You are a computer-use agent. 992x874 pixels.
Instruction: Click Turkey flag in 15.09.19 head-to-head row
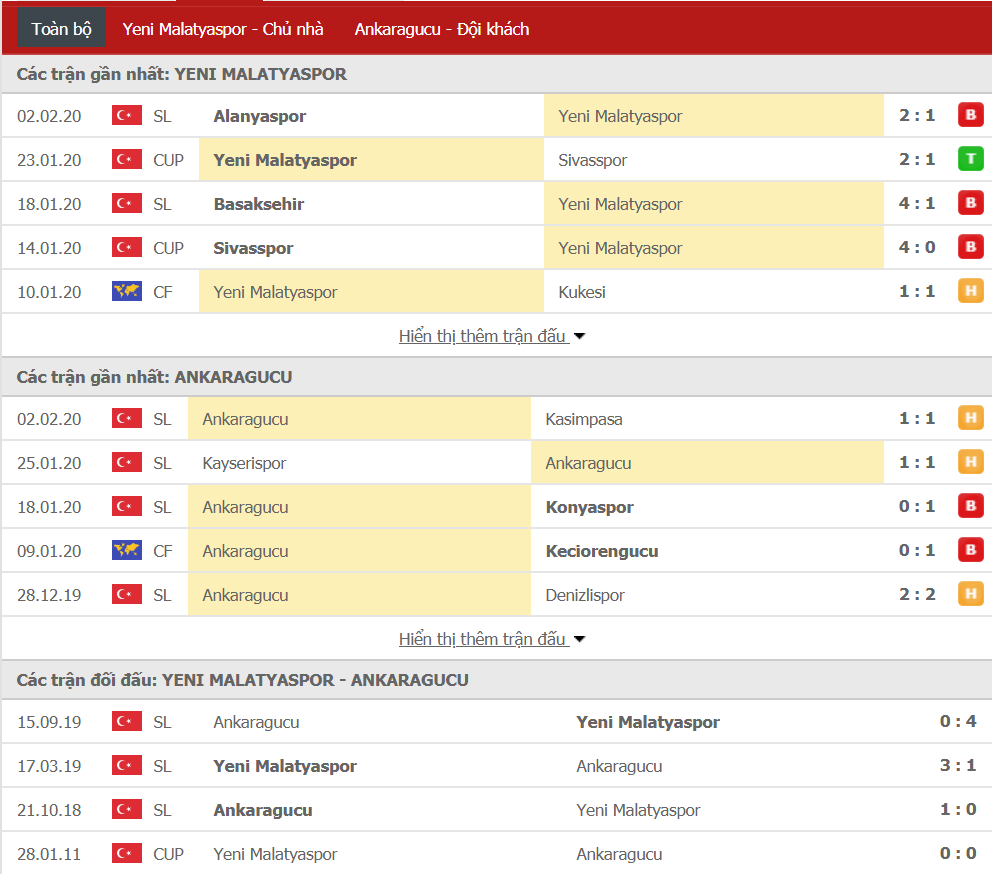127,721
